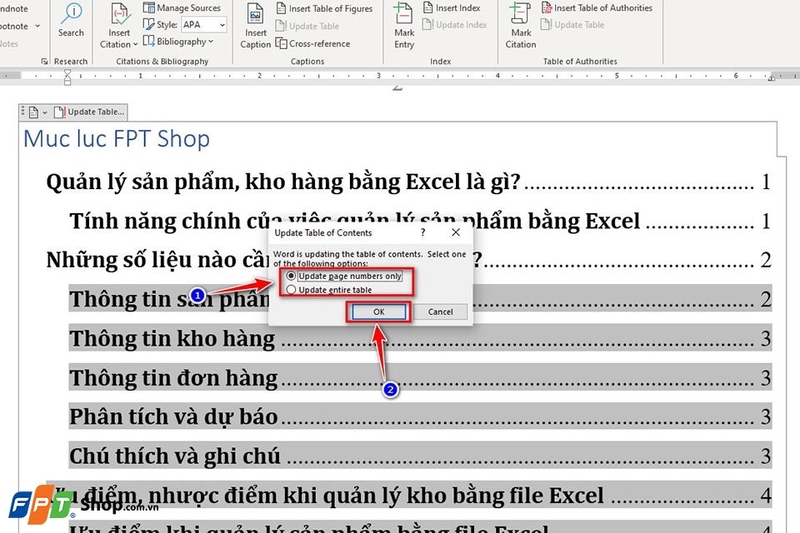Screen dimensions: 800x533
Task: Open the Search research tool
Action: [70, 20]
